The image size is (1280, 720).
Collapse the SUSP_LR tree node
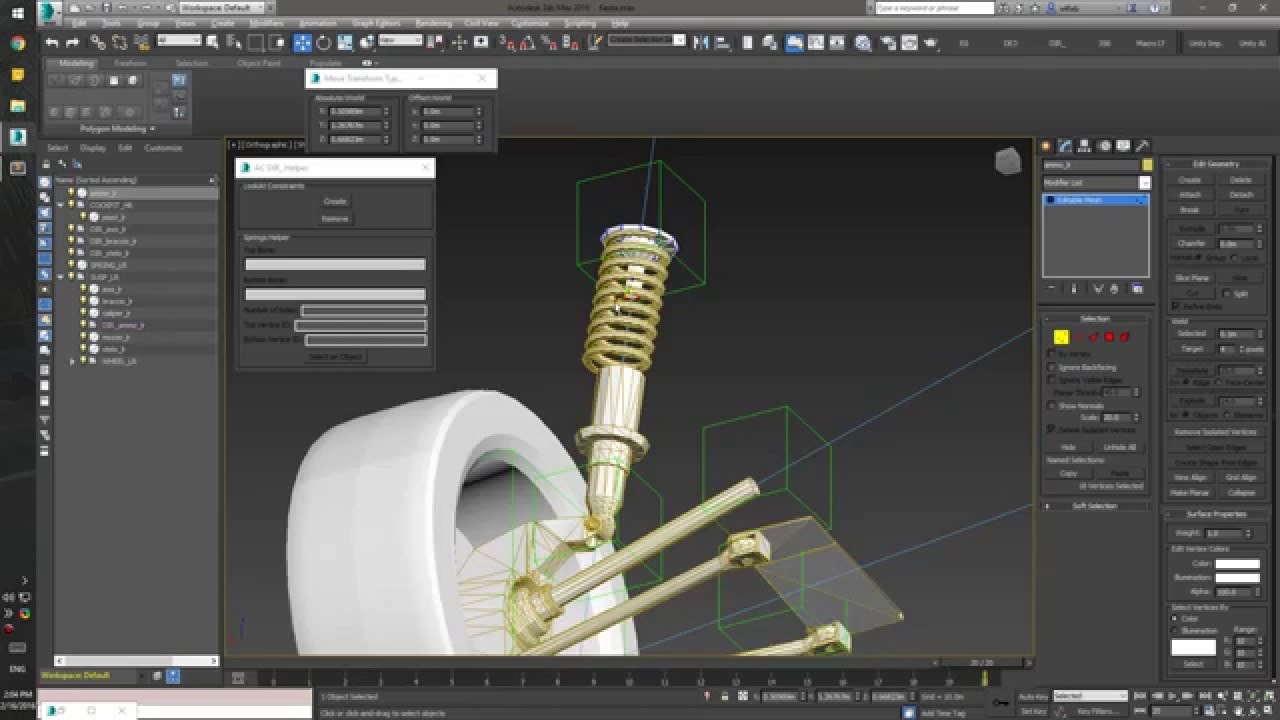pos(60,277)
